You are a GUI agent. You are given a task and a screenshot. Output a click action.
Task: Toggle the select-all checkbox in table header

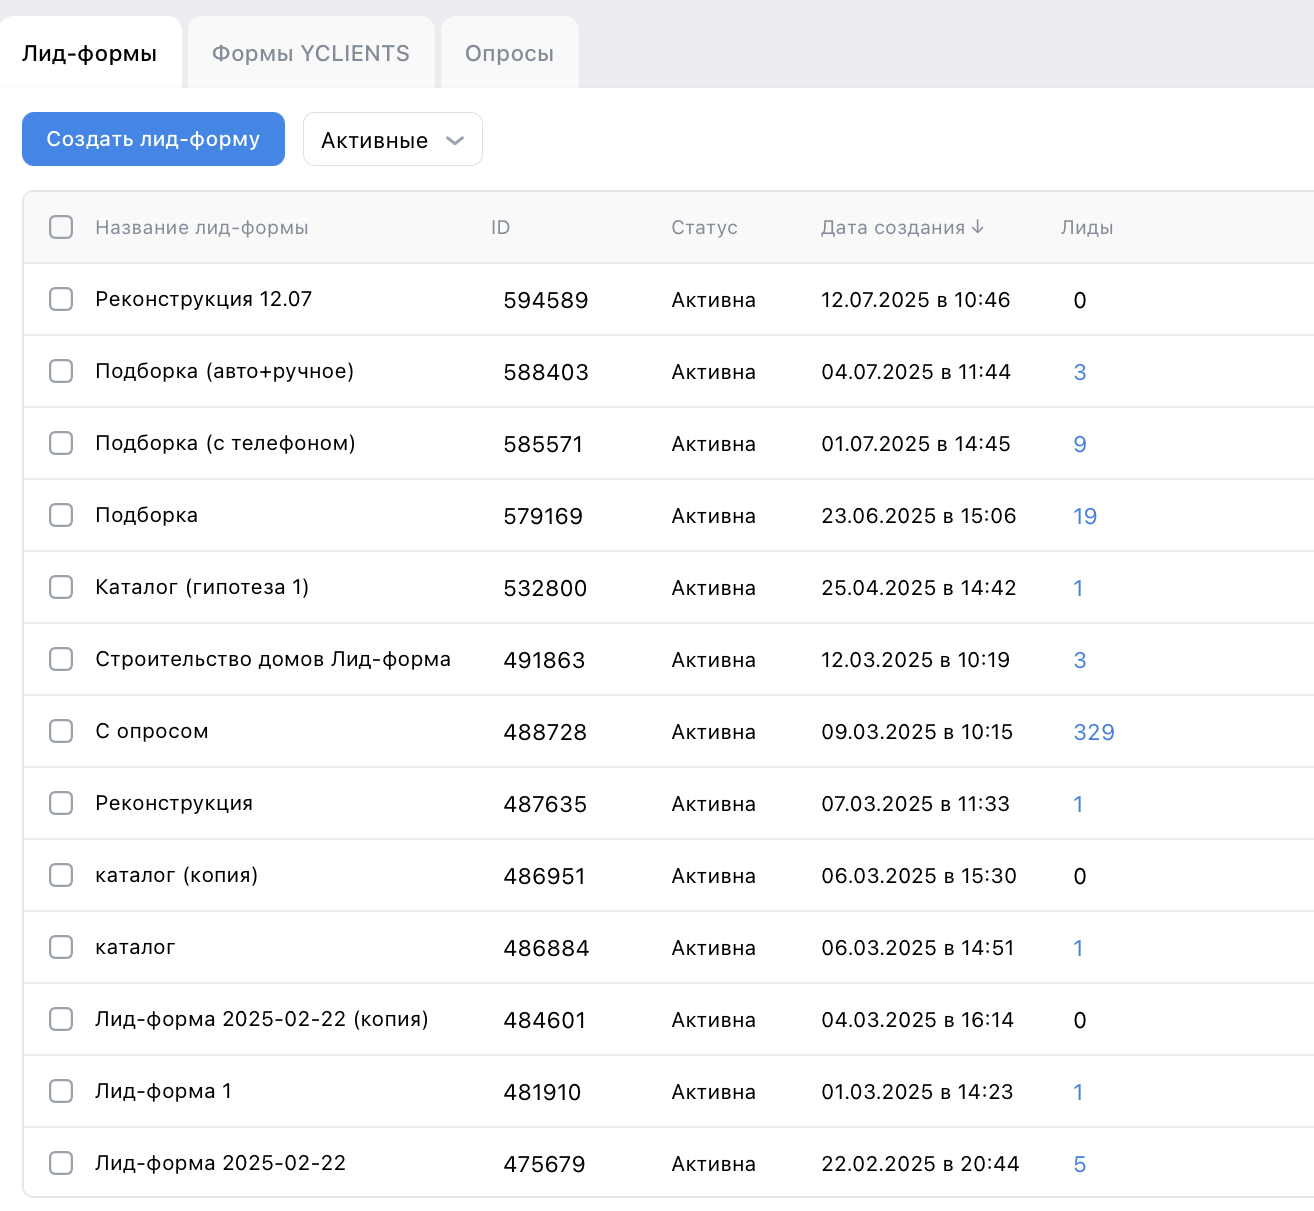click(61, 227)
